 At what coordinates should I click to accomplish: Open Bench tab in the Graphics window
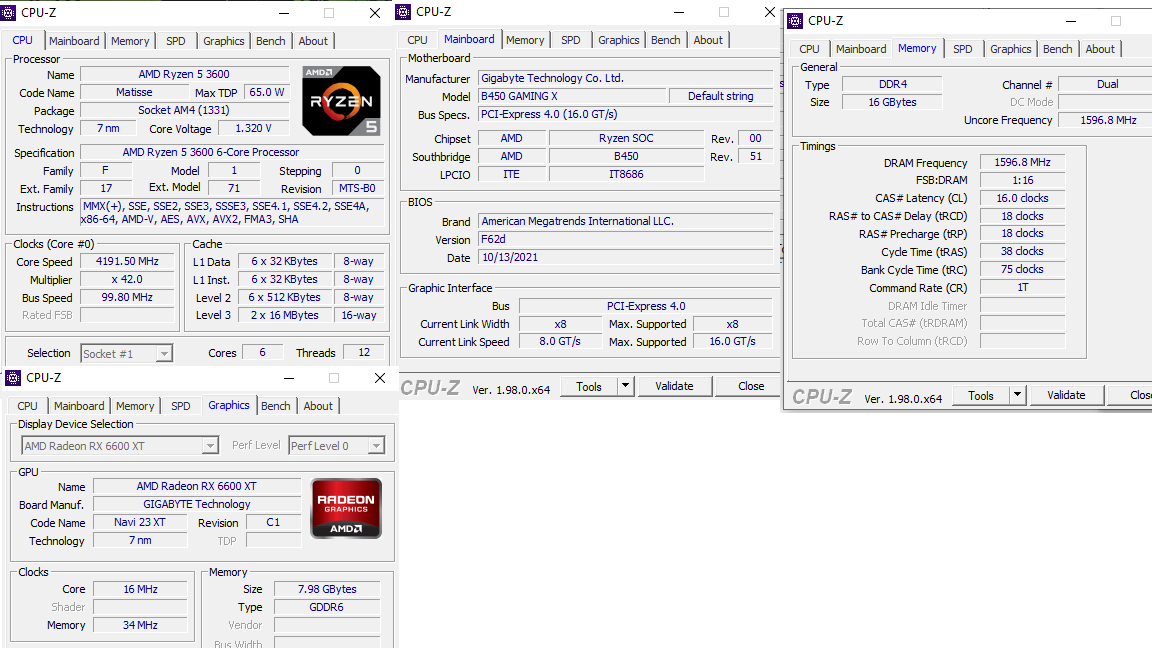276,406
